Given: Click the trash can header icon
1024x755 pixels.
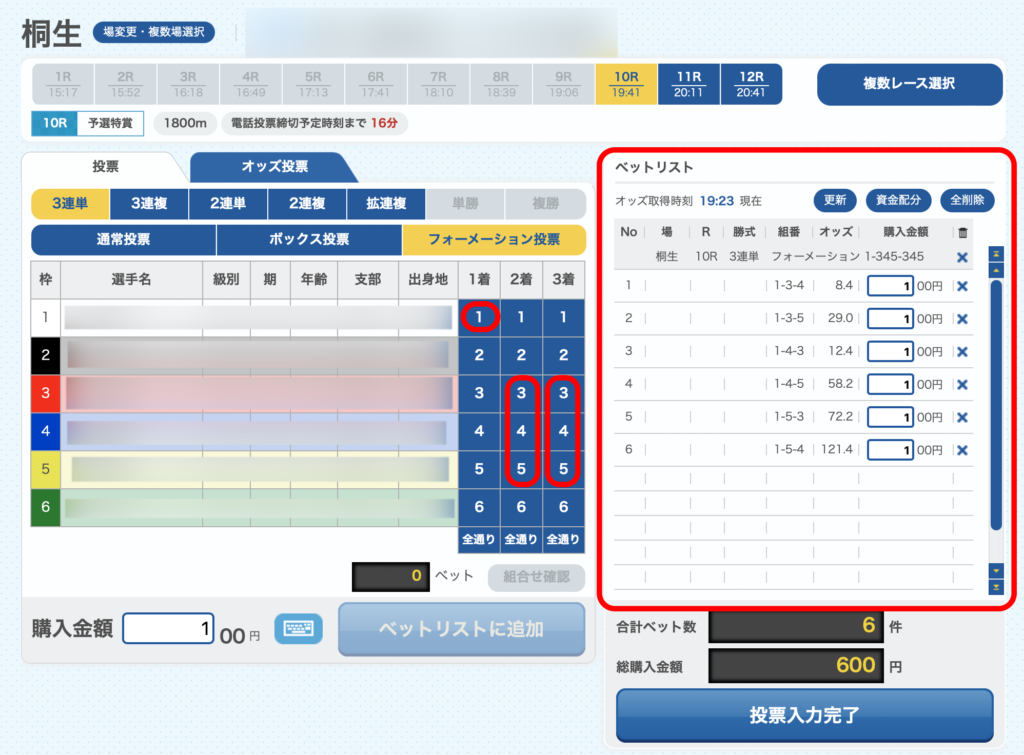Looking at the screenshot, I should pos(962,232).
